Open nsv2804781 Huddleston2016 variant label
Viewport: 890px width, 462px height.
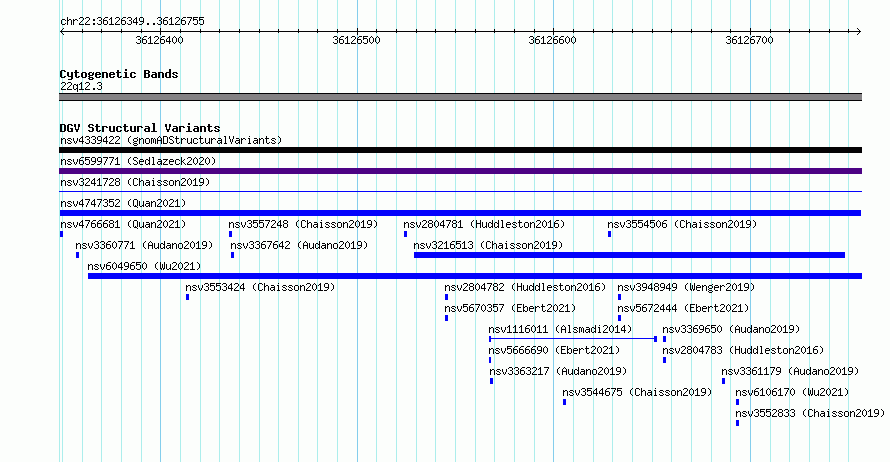[484, 224]
